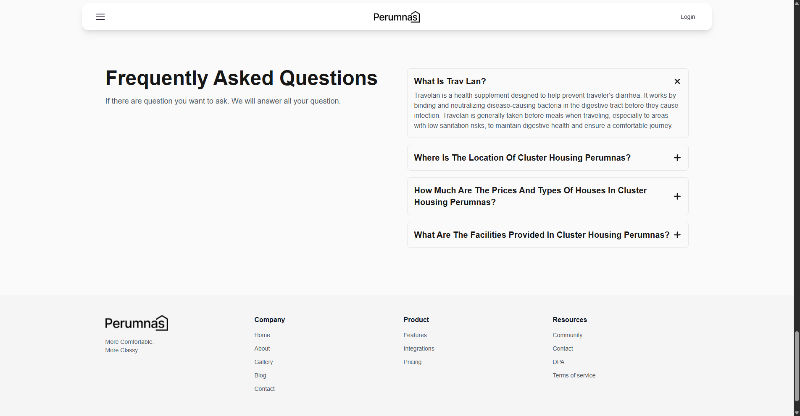Click the Login link in the header
This screenshot has height=416, width=800.
(x=688, y=17)
